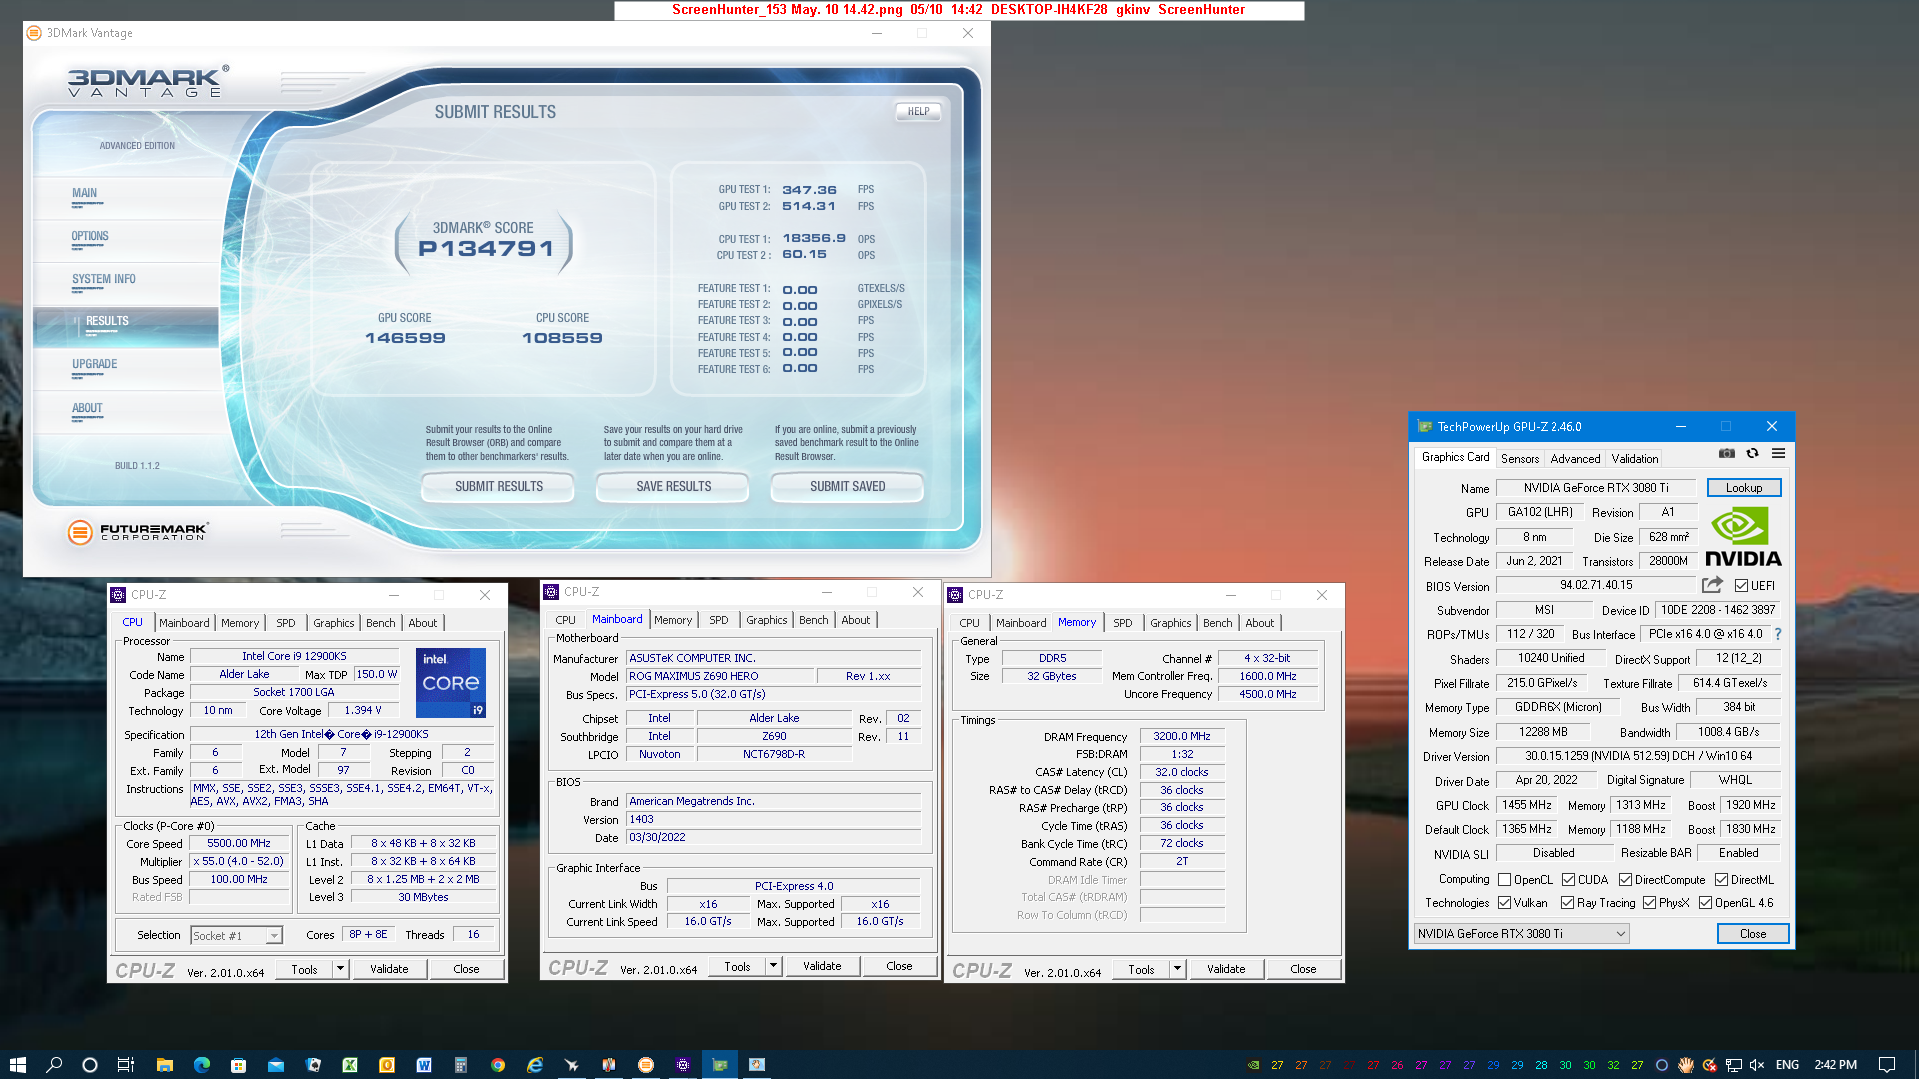Click the GPU-Z Name field RTX 3080 Ti
This screenshot has height=1079, width=1919.
[1595, 488]
